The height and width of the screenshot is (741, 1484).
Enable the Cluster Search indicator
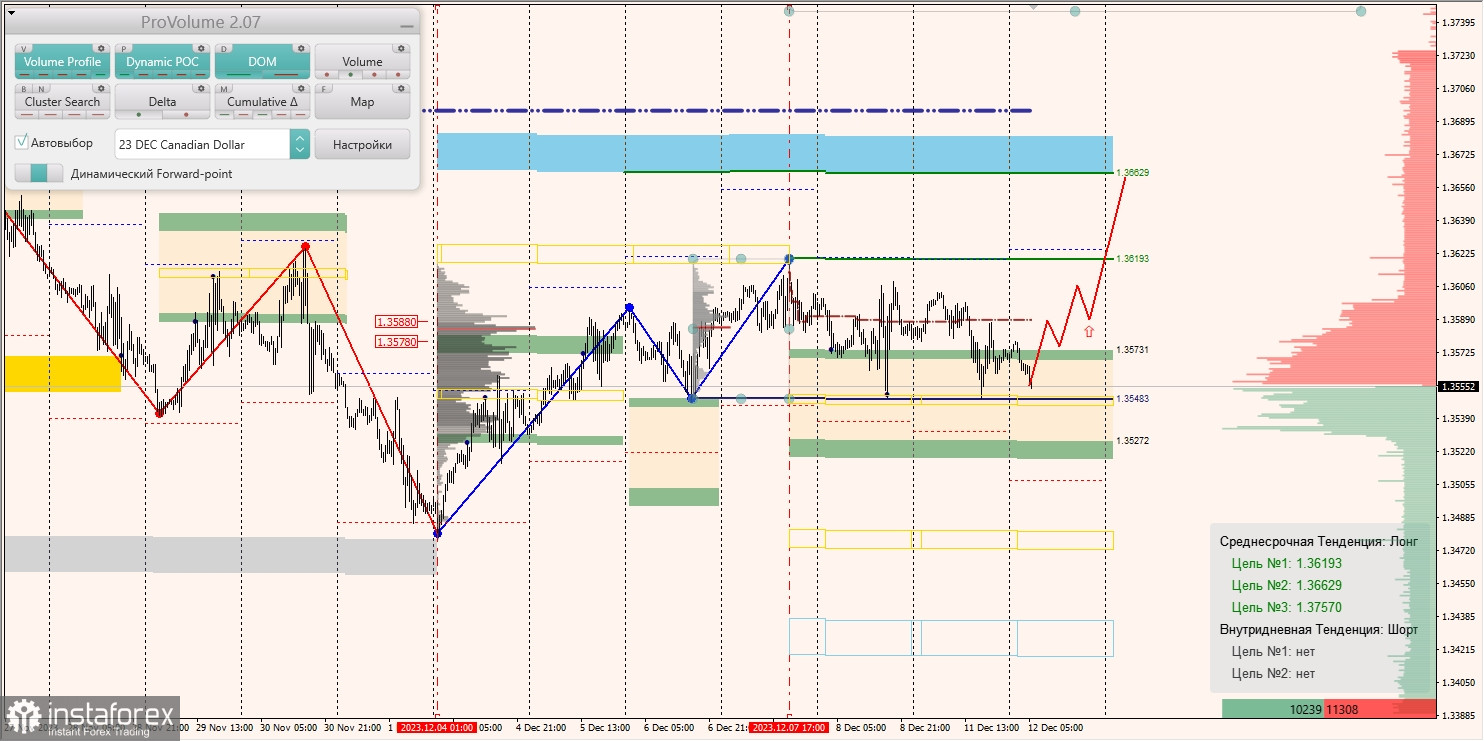pos(62,101)
